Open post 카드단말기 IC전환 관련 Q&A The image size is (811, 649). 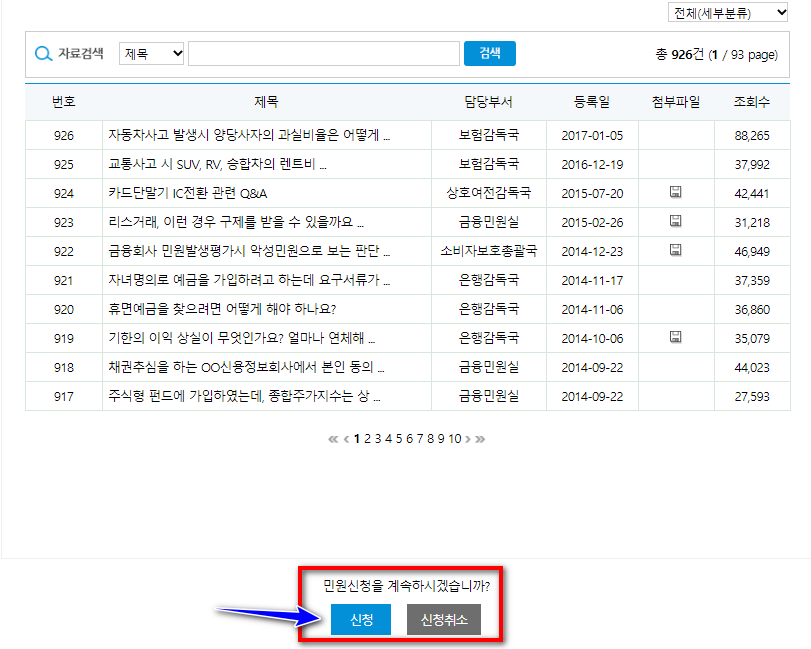click(x=188, y=193)
